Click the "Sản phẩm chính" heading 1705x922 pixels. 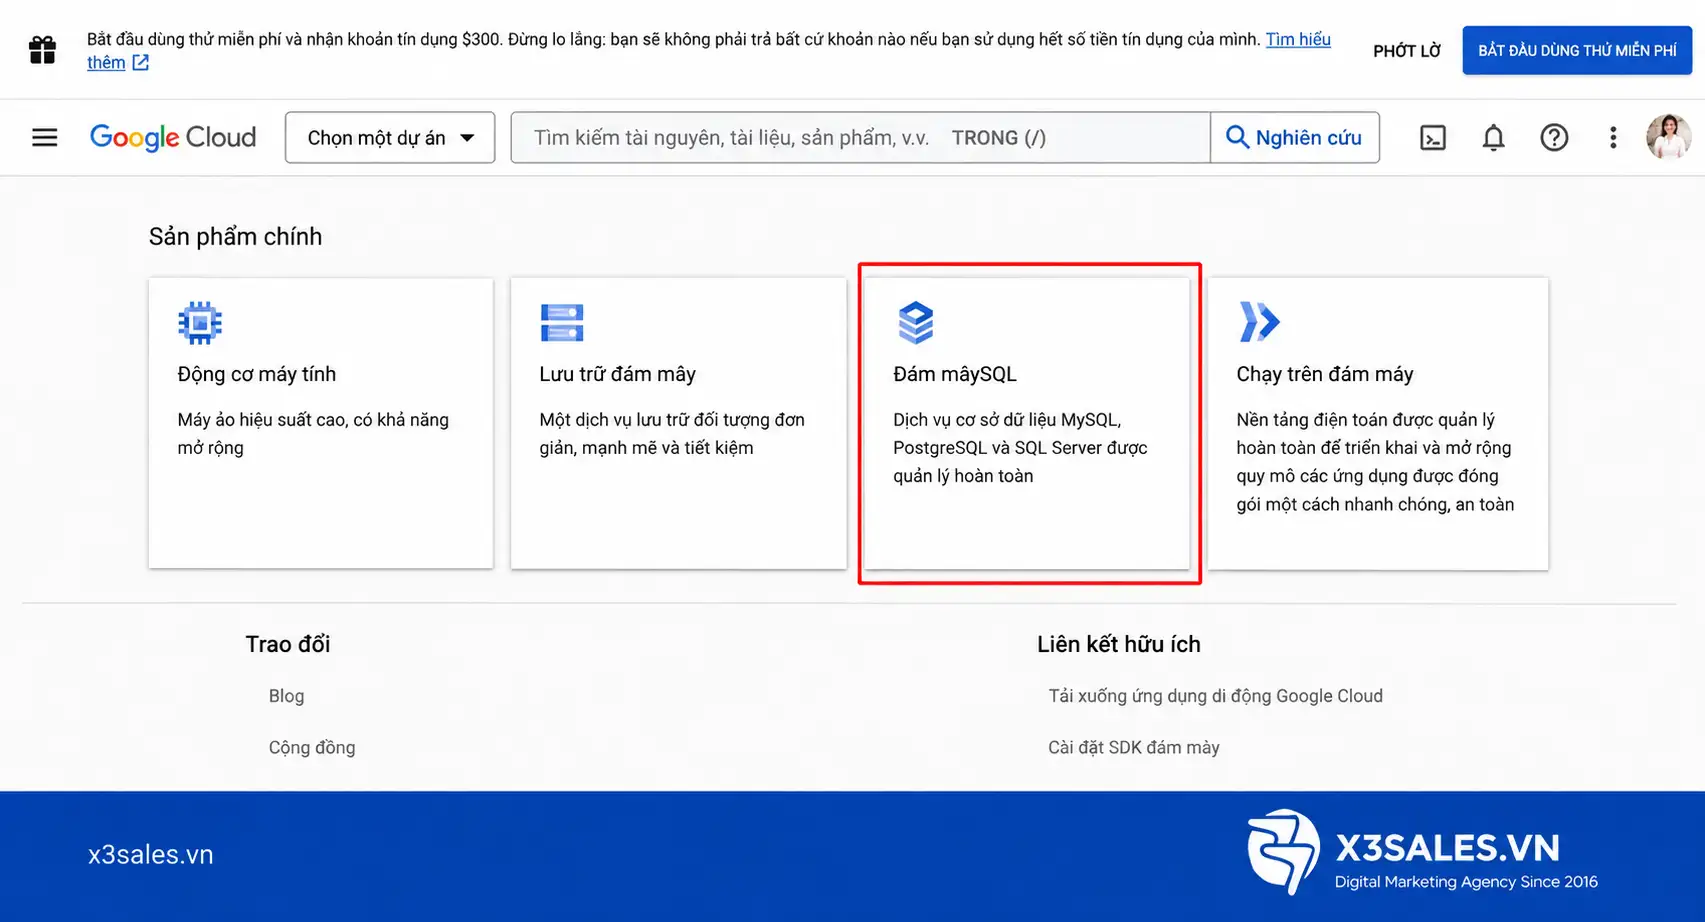235,236
